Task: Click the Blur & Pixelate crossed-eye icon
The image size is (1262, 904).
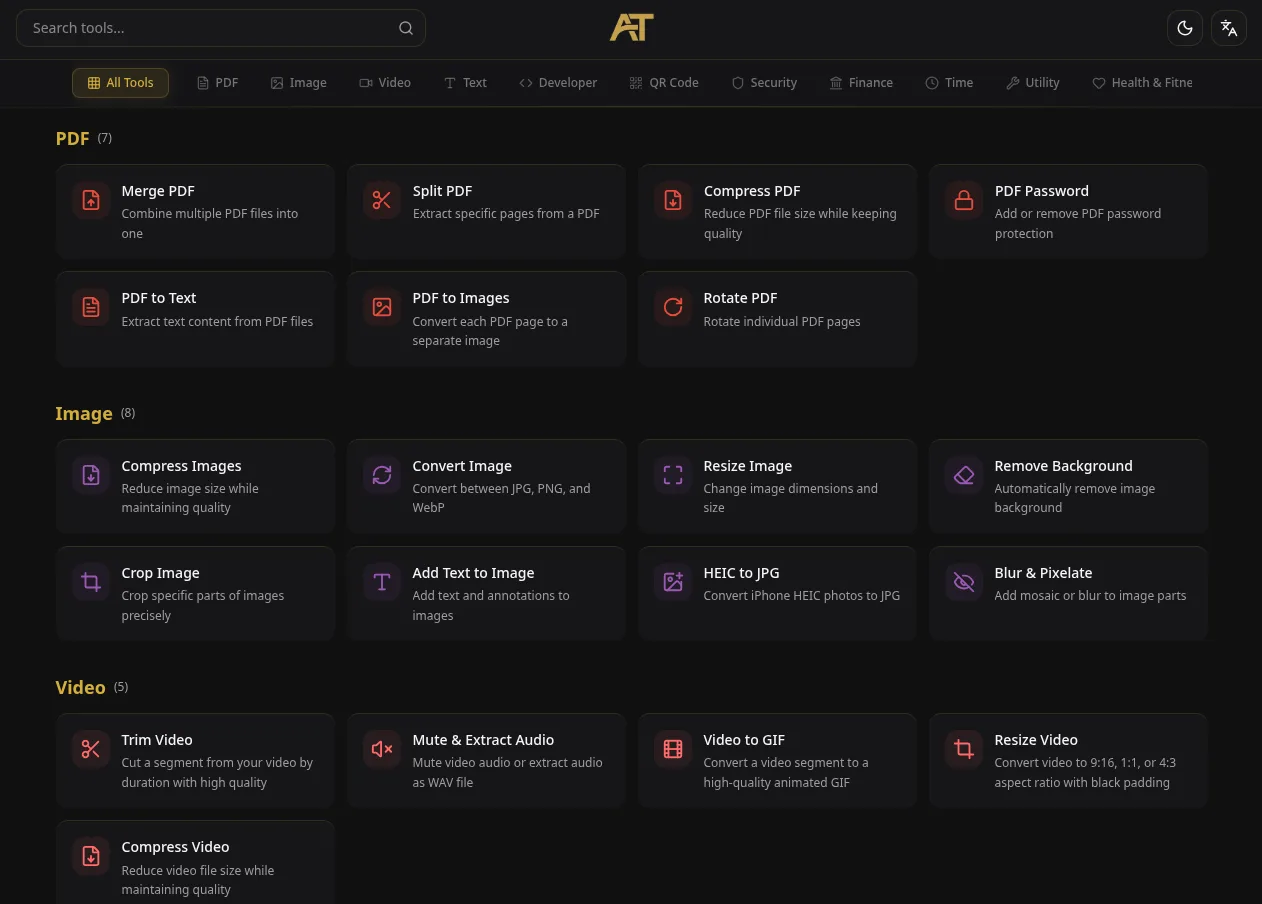Action: tap(964, 582)
